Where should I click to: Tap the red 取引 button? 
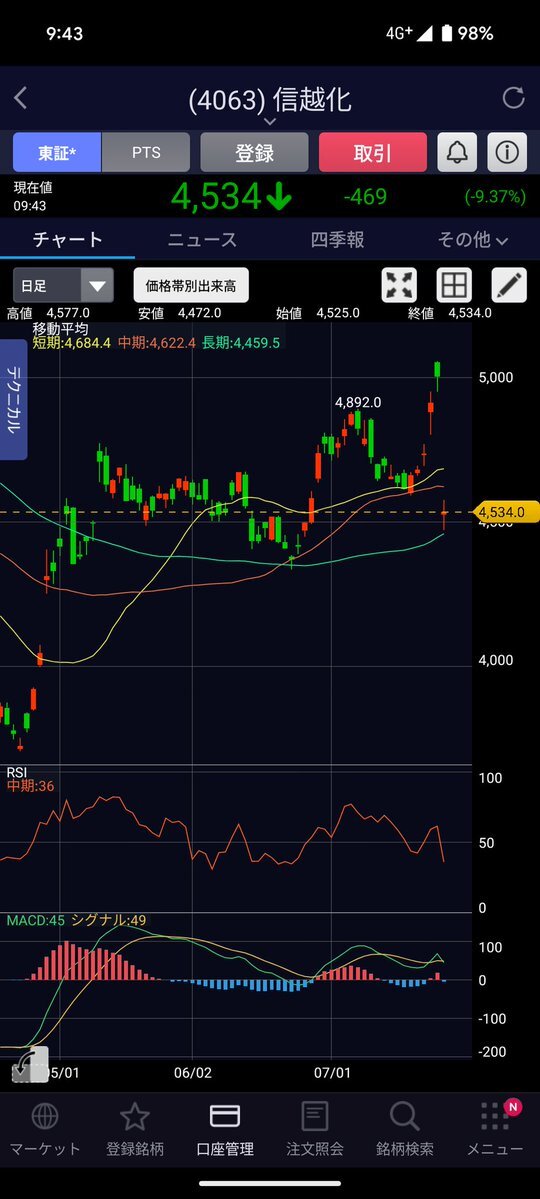point(372,152)
